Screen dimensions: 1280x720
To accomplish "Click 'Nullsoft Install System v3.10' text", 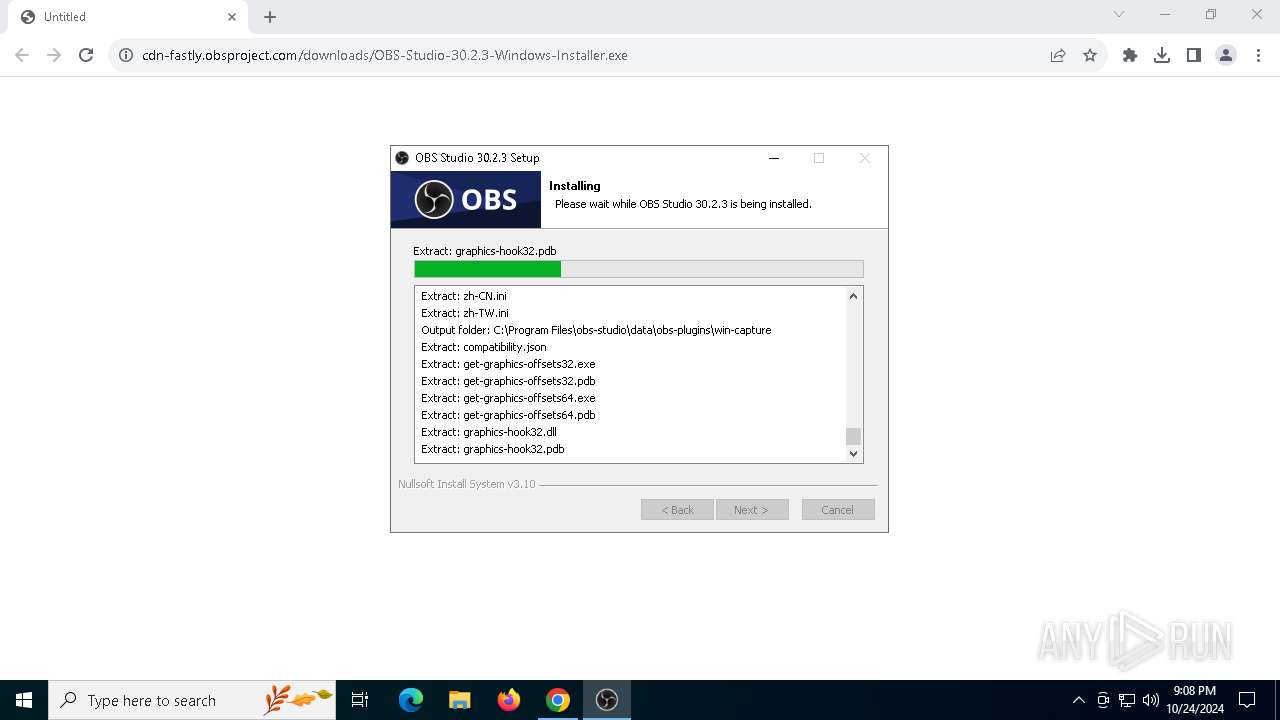I will coord(467,484).
